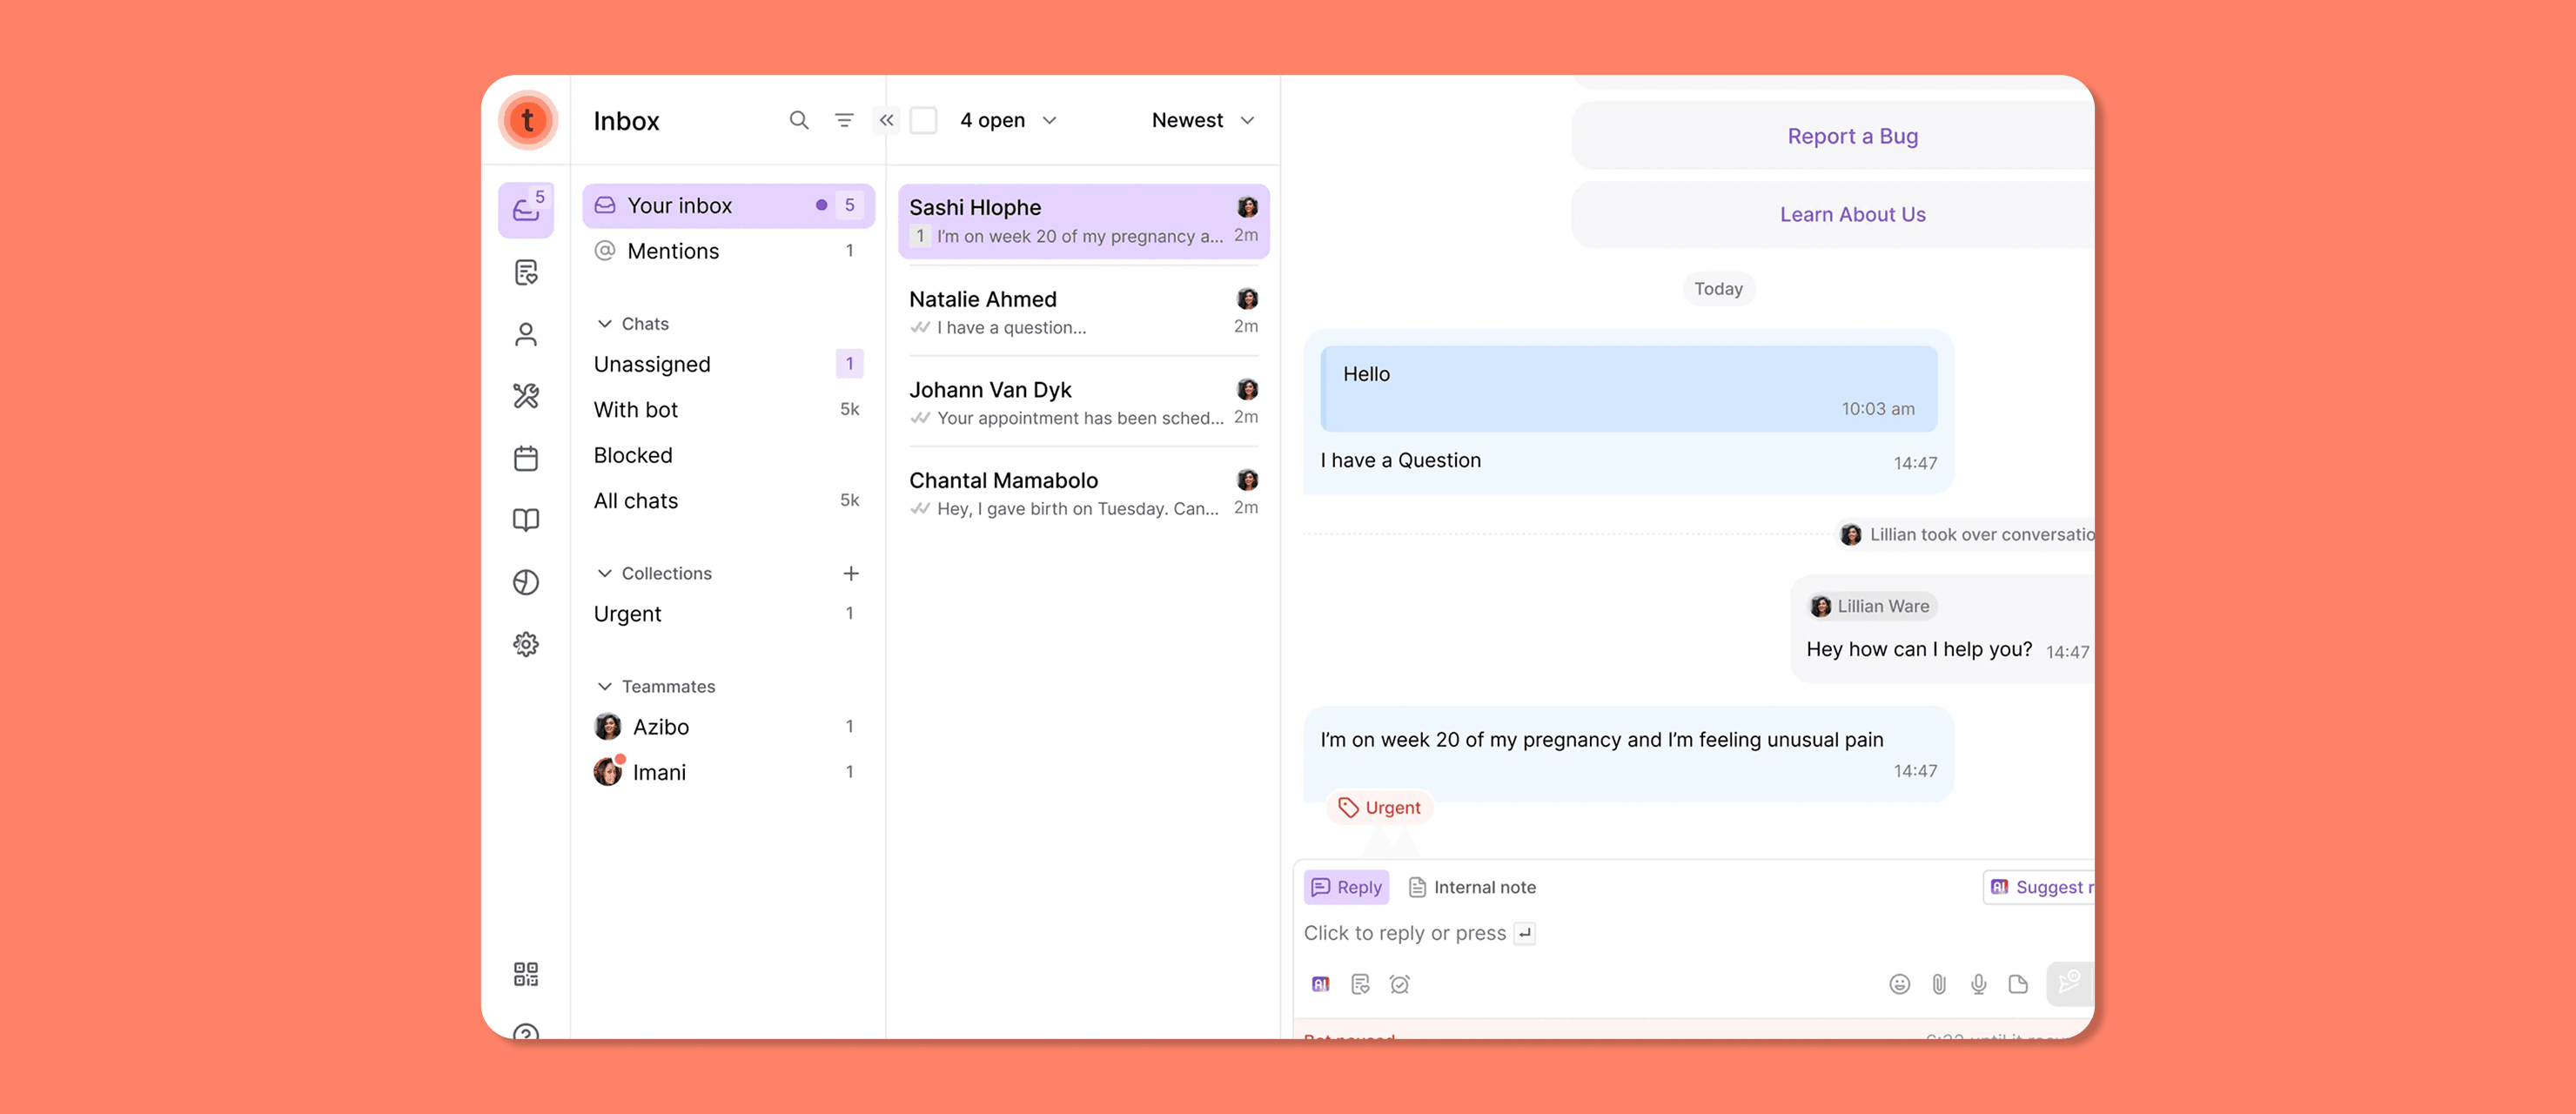The image size is (2576, 1114).
Task: Open the contacts person icon in rail
Action: pos(526,334)
